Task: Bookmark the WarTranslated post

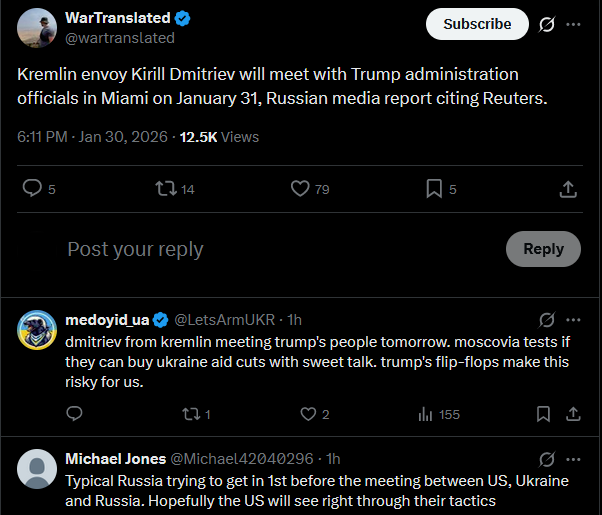Action: click(434, 188)
